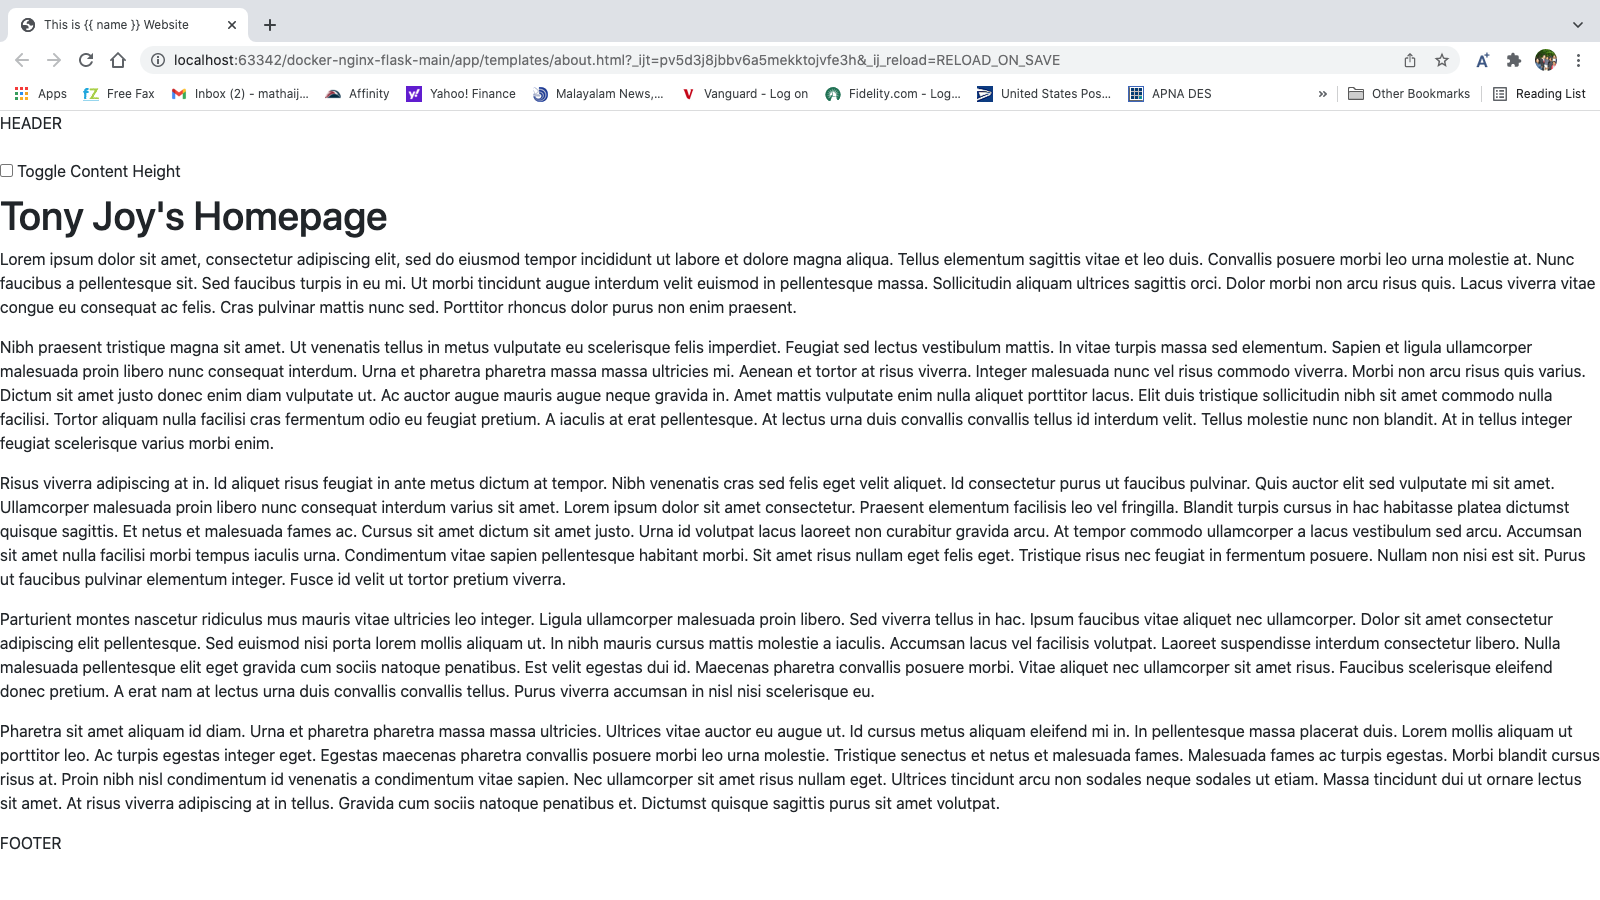Open the Reading List panel

[1539, 94]
